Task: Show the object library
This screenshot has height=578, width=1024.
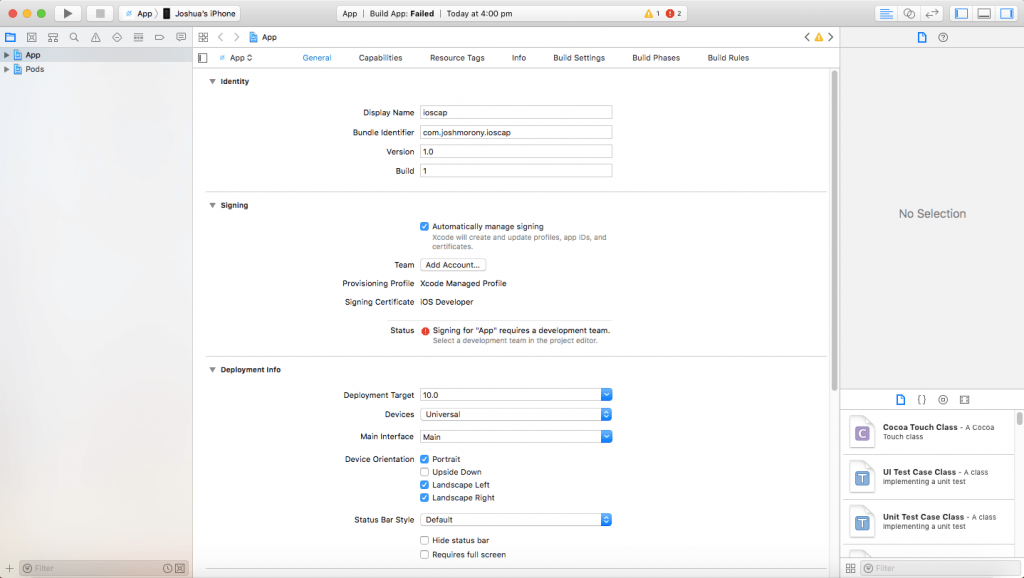Action: 943,400
